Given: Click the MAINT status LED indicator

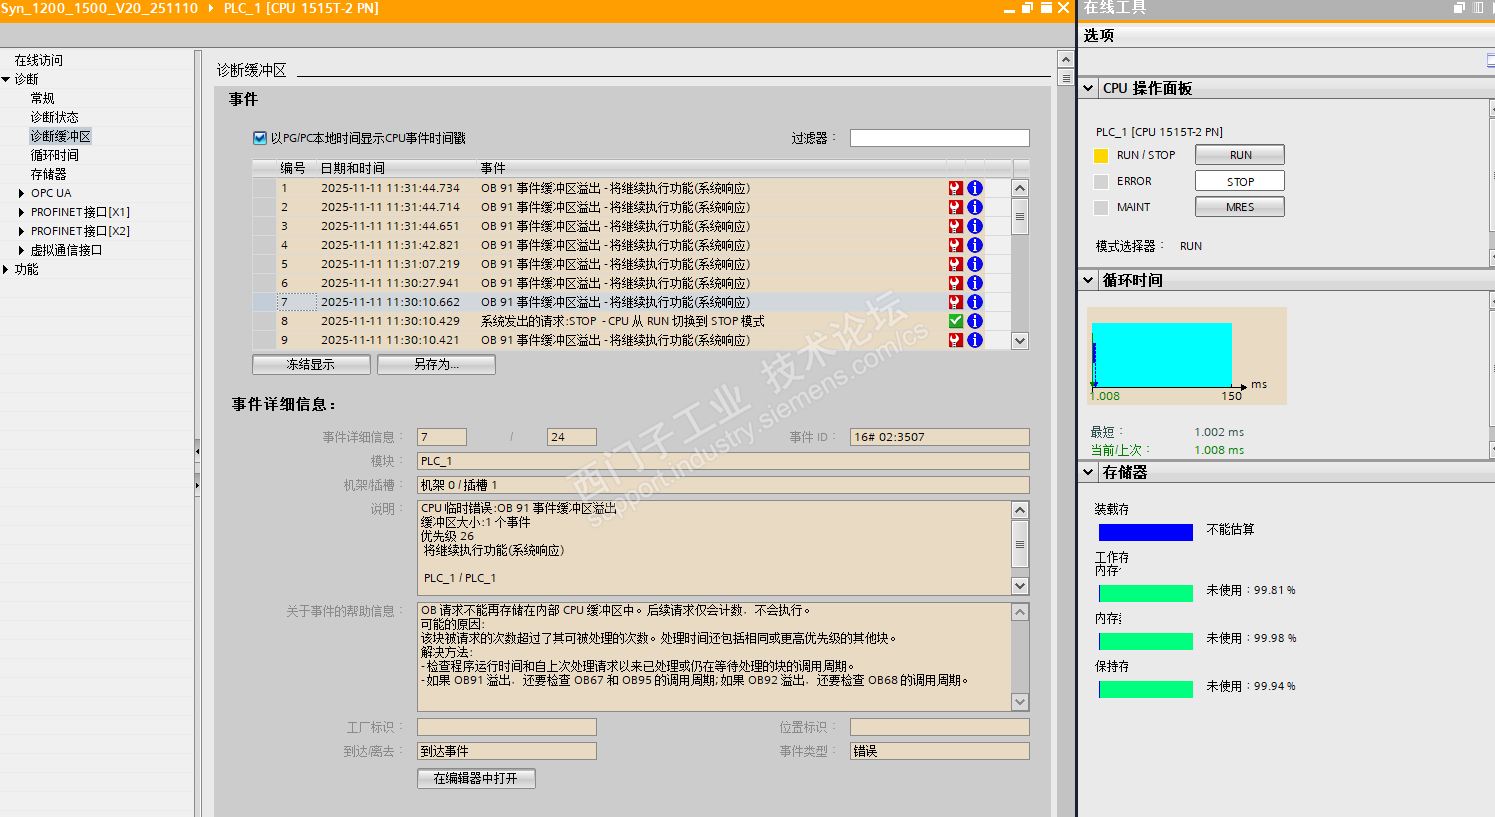Looking at the screenshot, I should click(x=1101, y=208).
